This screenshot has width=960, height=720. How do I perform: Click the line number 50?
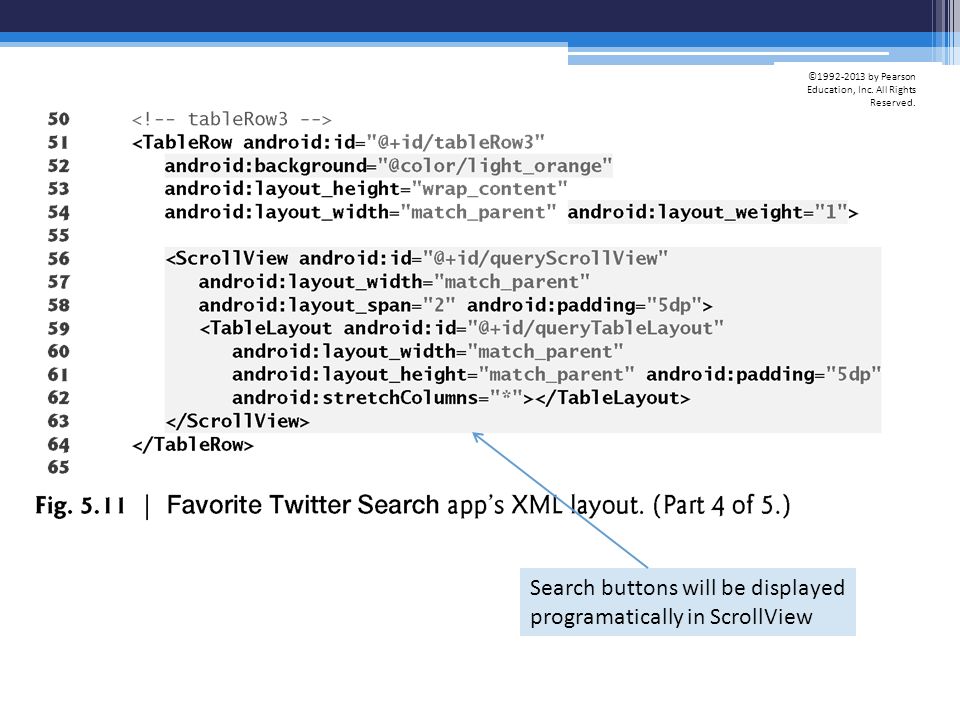pyautogui.click(x=59, y=119)
